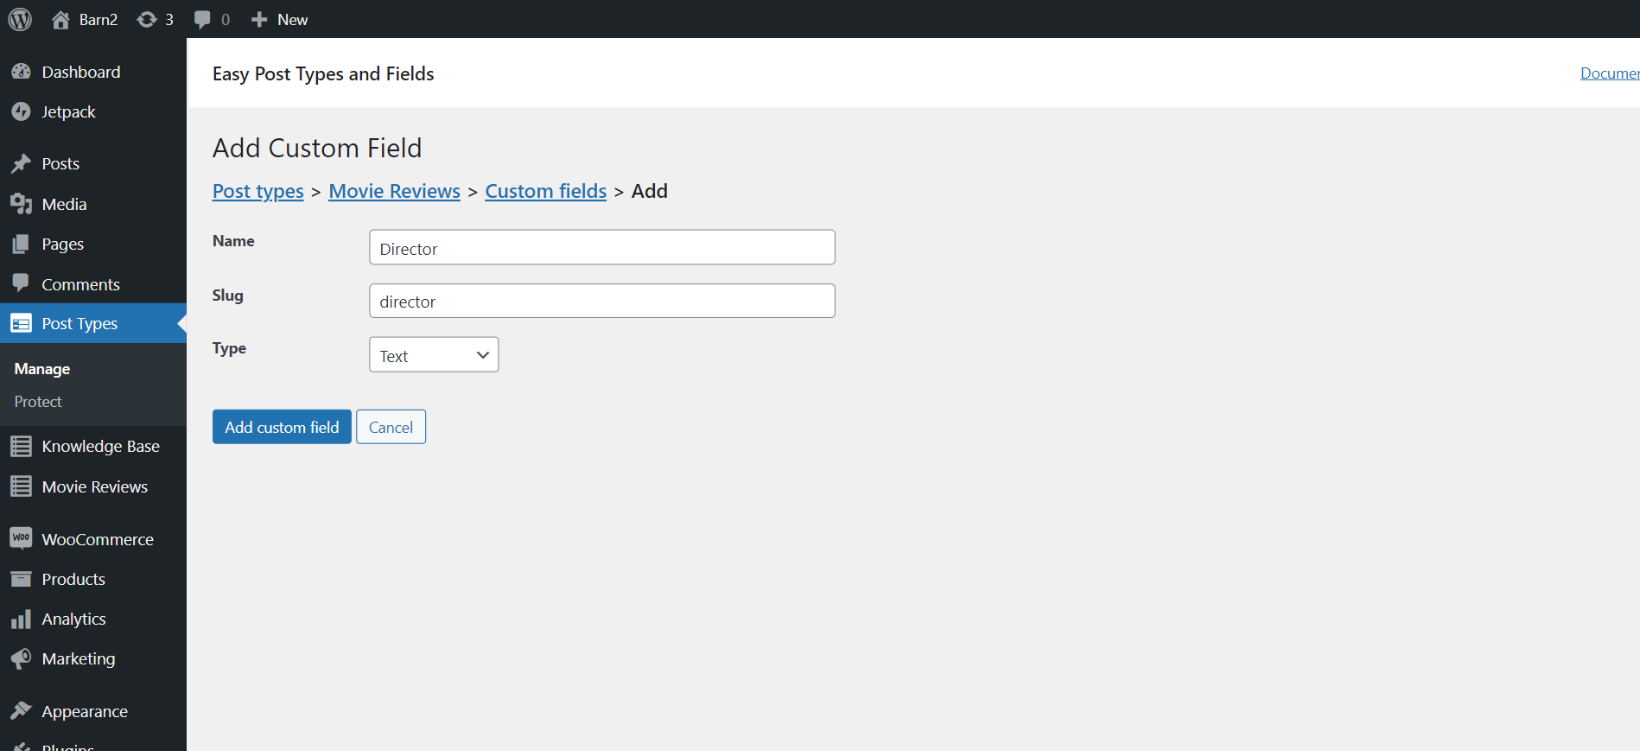
Task: Open Media library via its sidebar icon
Action: pos(22,203)
